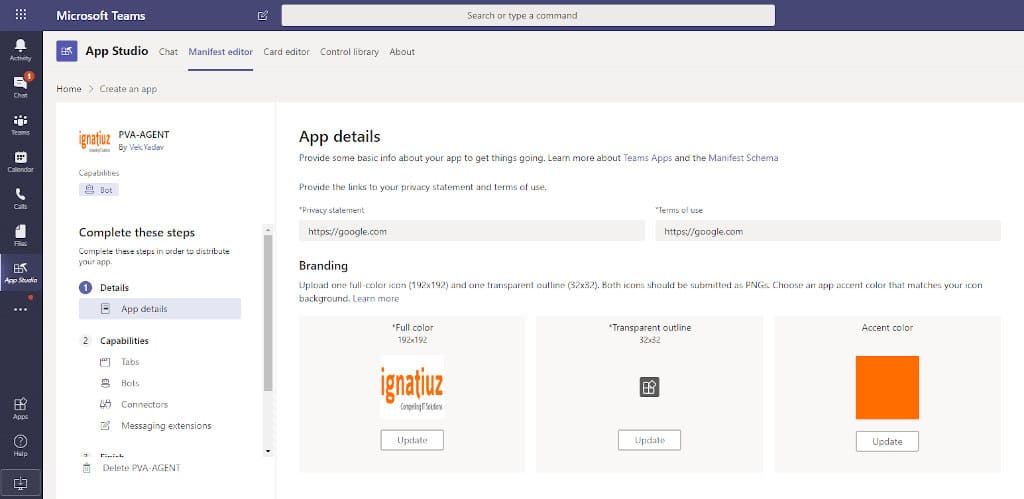Update the Accent color
The width and height of the screenshot is (1024, 499).
tap(888, 442)
